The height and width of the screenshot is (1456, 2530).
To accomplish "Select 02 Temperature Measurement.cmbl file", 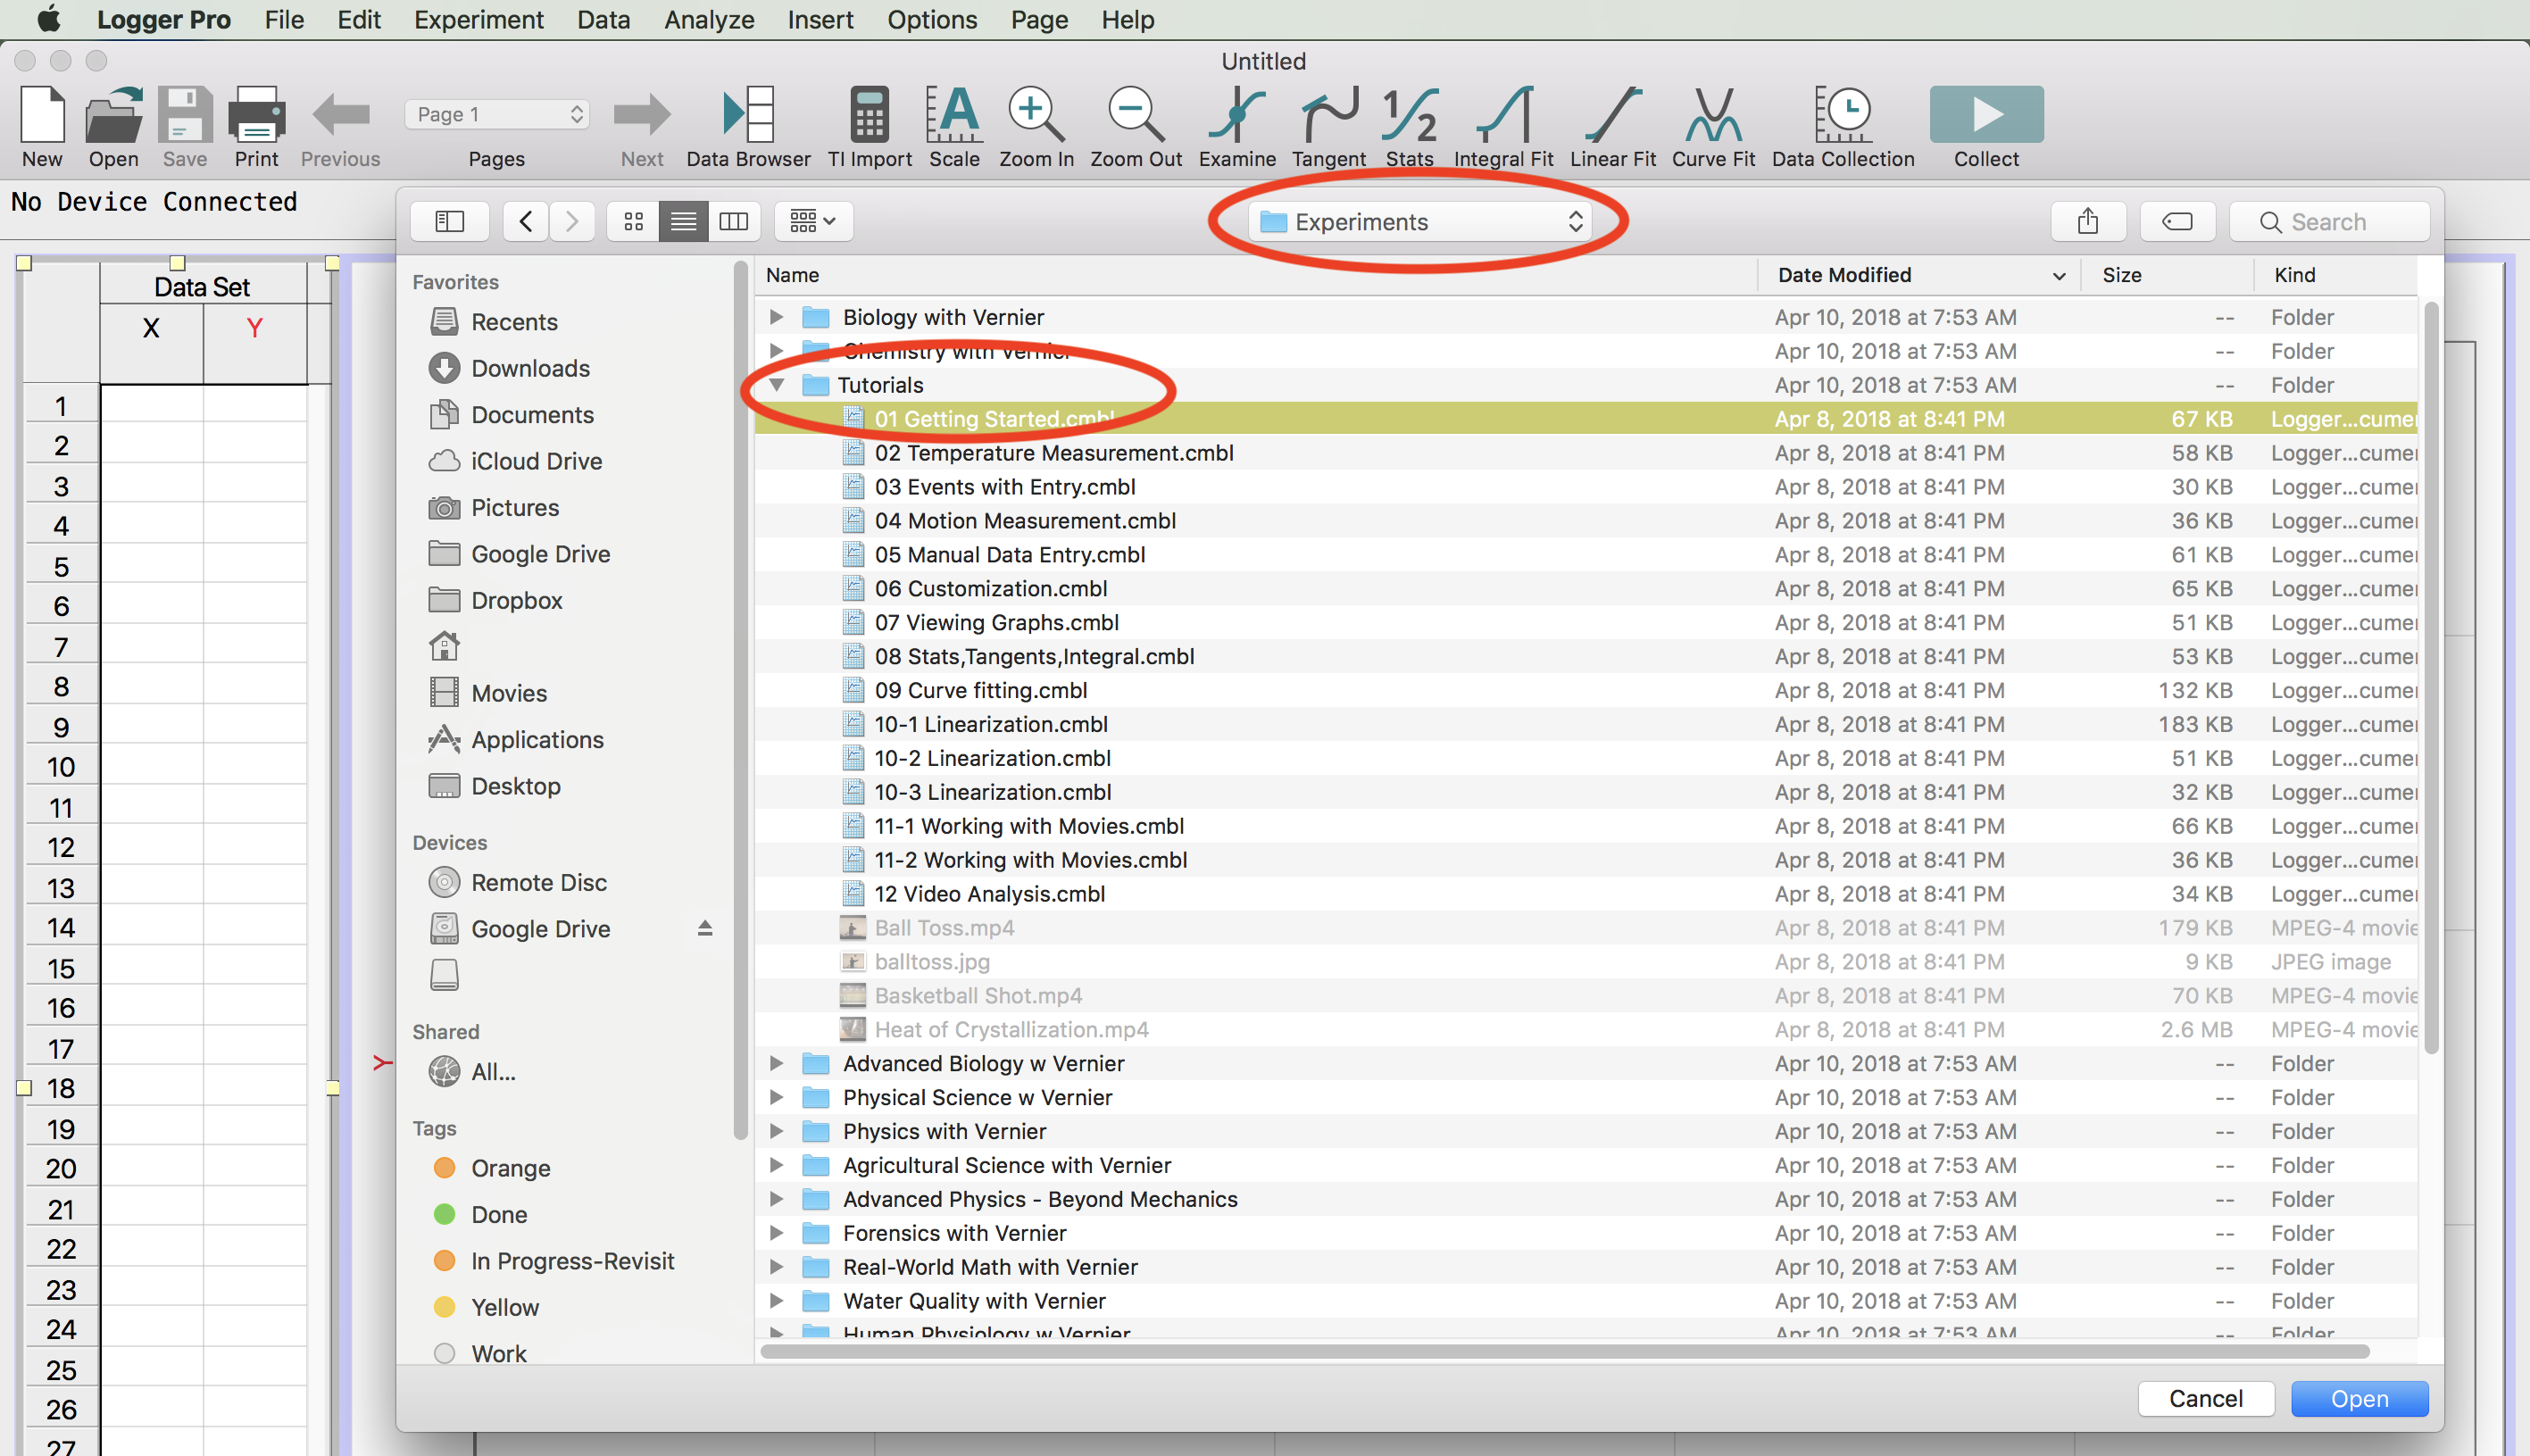I will pyautogui.click(x=1586, y=453).
